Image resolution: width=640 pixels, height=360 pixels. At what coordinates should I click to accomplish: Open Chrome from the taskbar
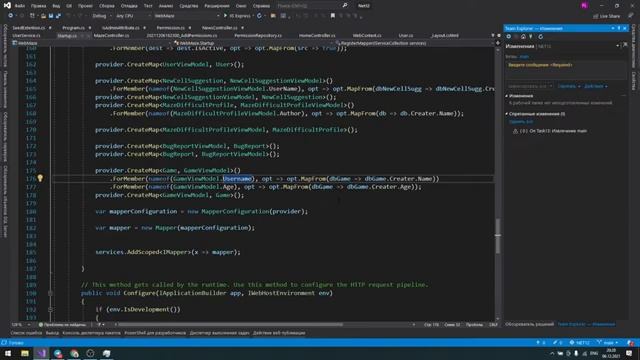pos(74,353)
